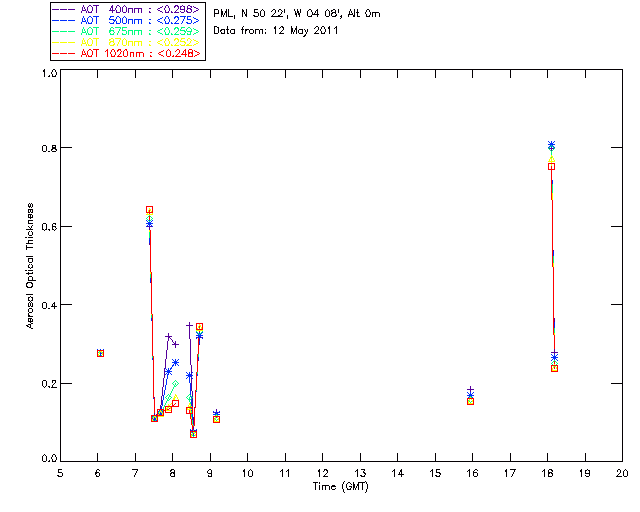This screenshot has height=512, width=640.
Task: Click the blue asterisk marker after hour 9
Action: coord(216,413)
